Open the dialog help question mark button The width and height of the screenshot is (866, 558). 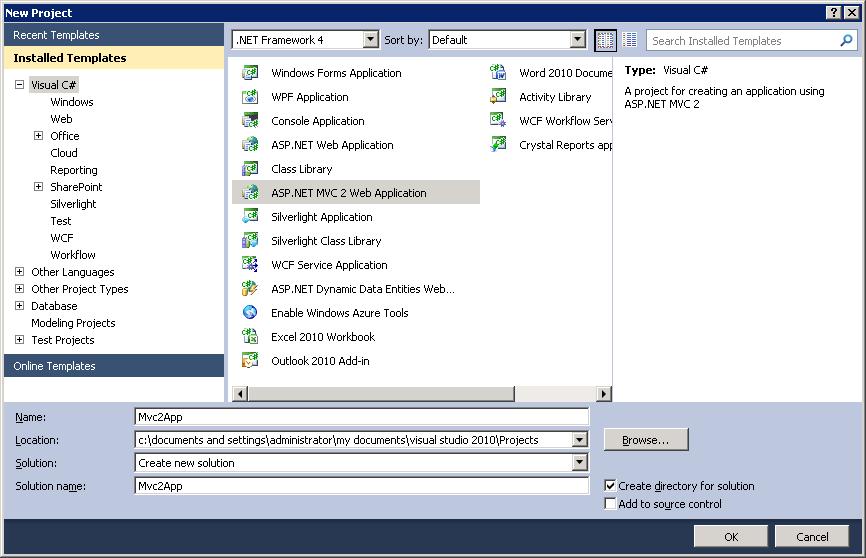pos(835,12)
